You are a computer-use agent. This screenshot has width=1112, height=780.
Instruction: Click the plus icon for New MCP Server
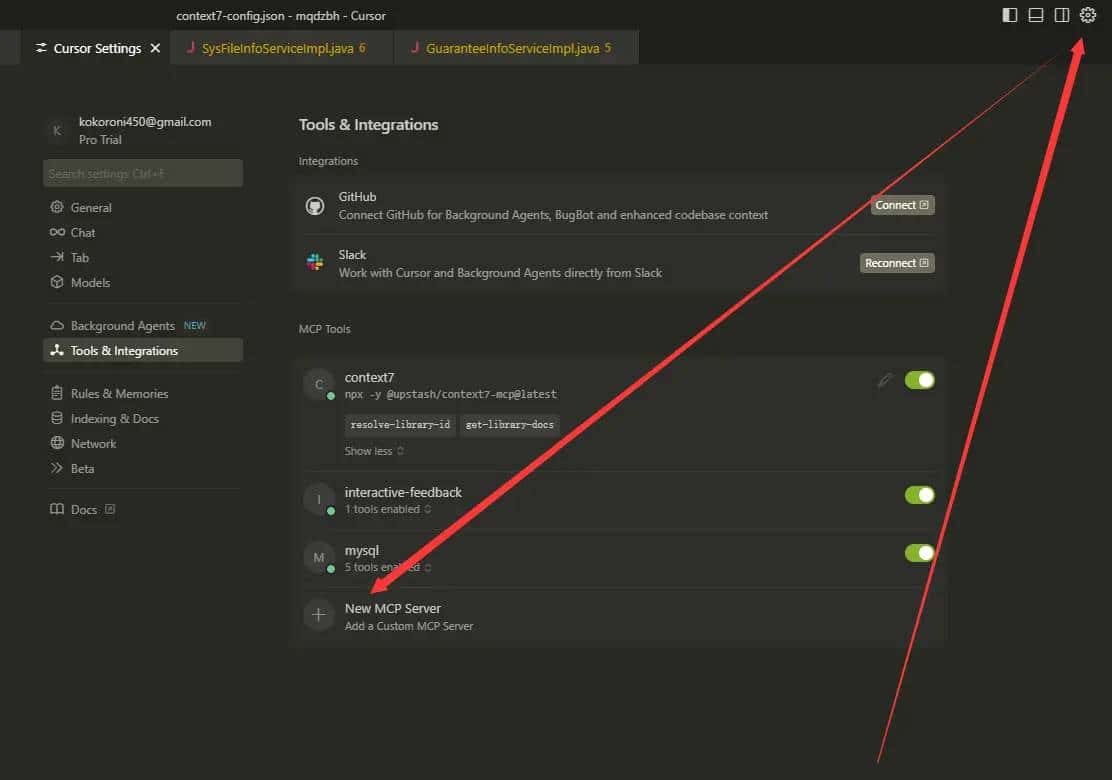318,615
